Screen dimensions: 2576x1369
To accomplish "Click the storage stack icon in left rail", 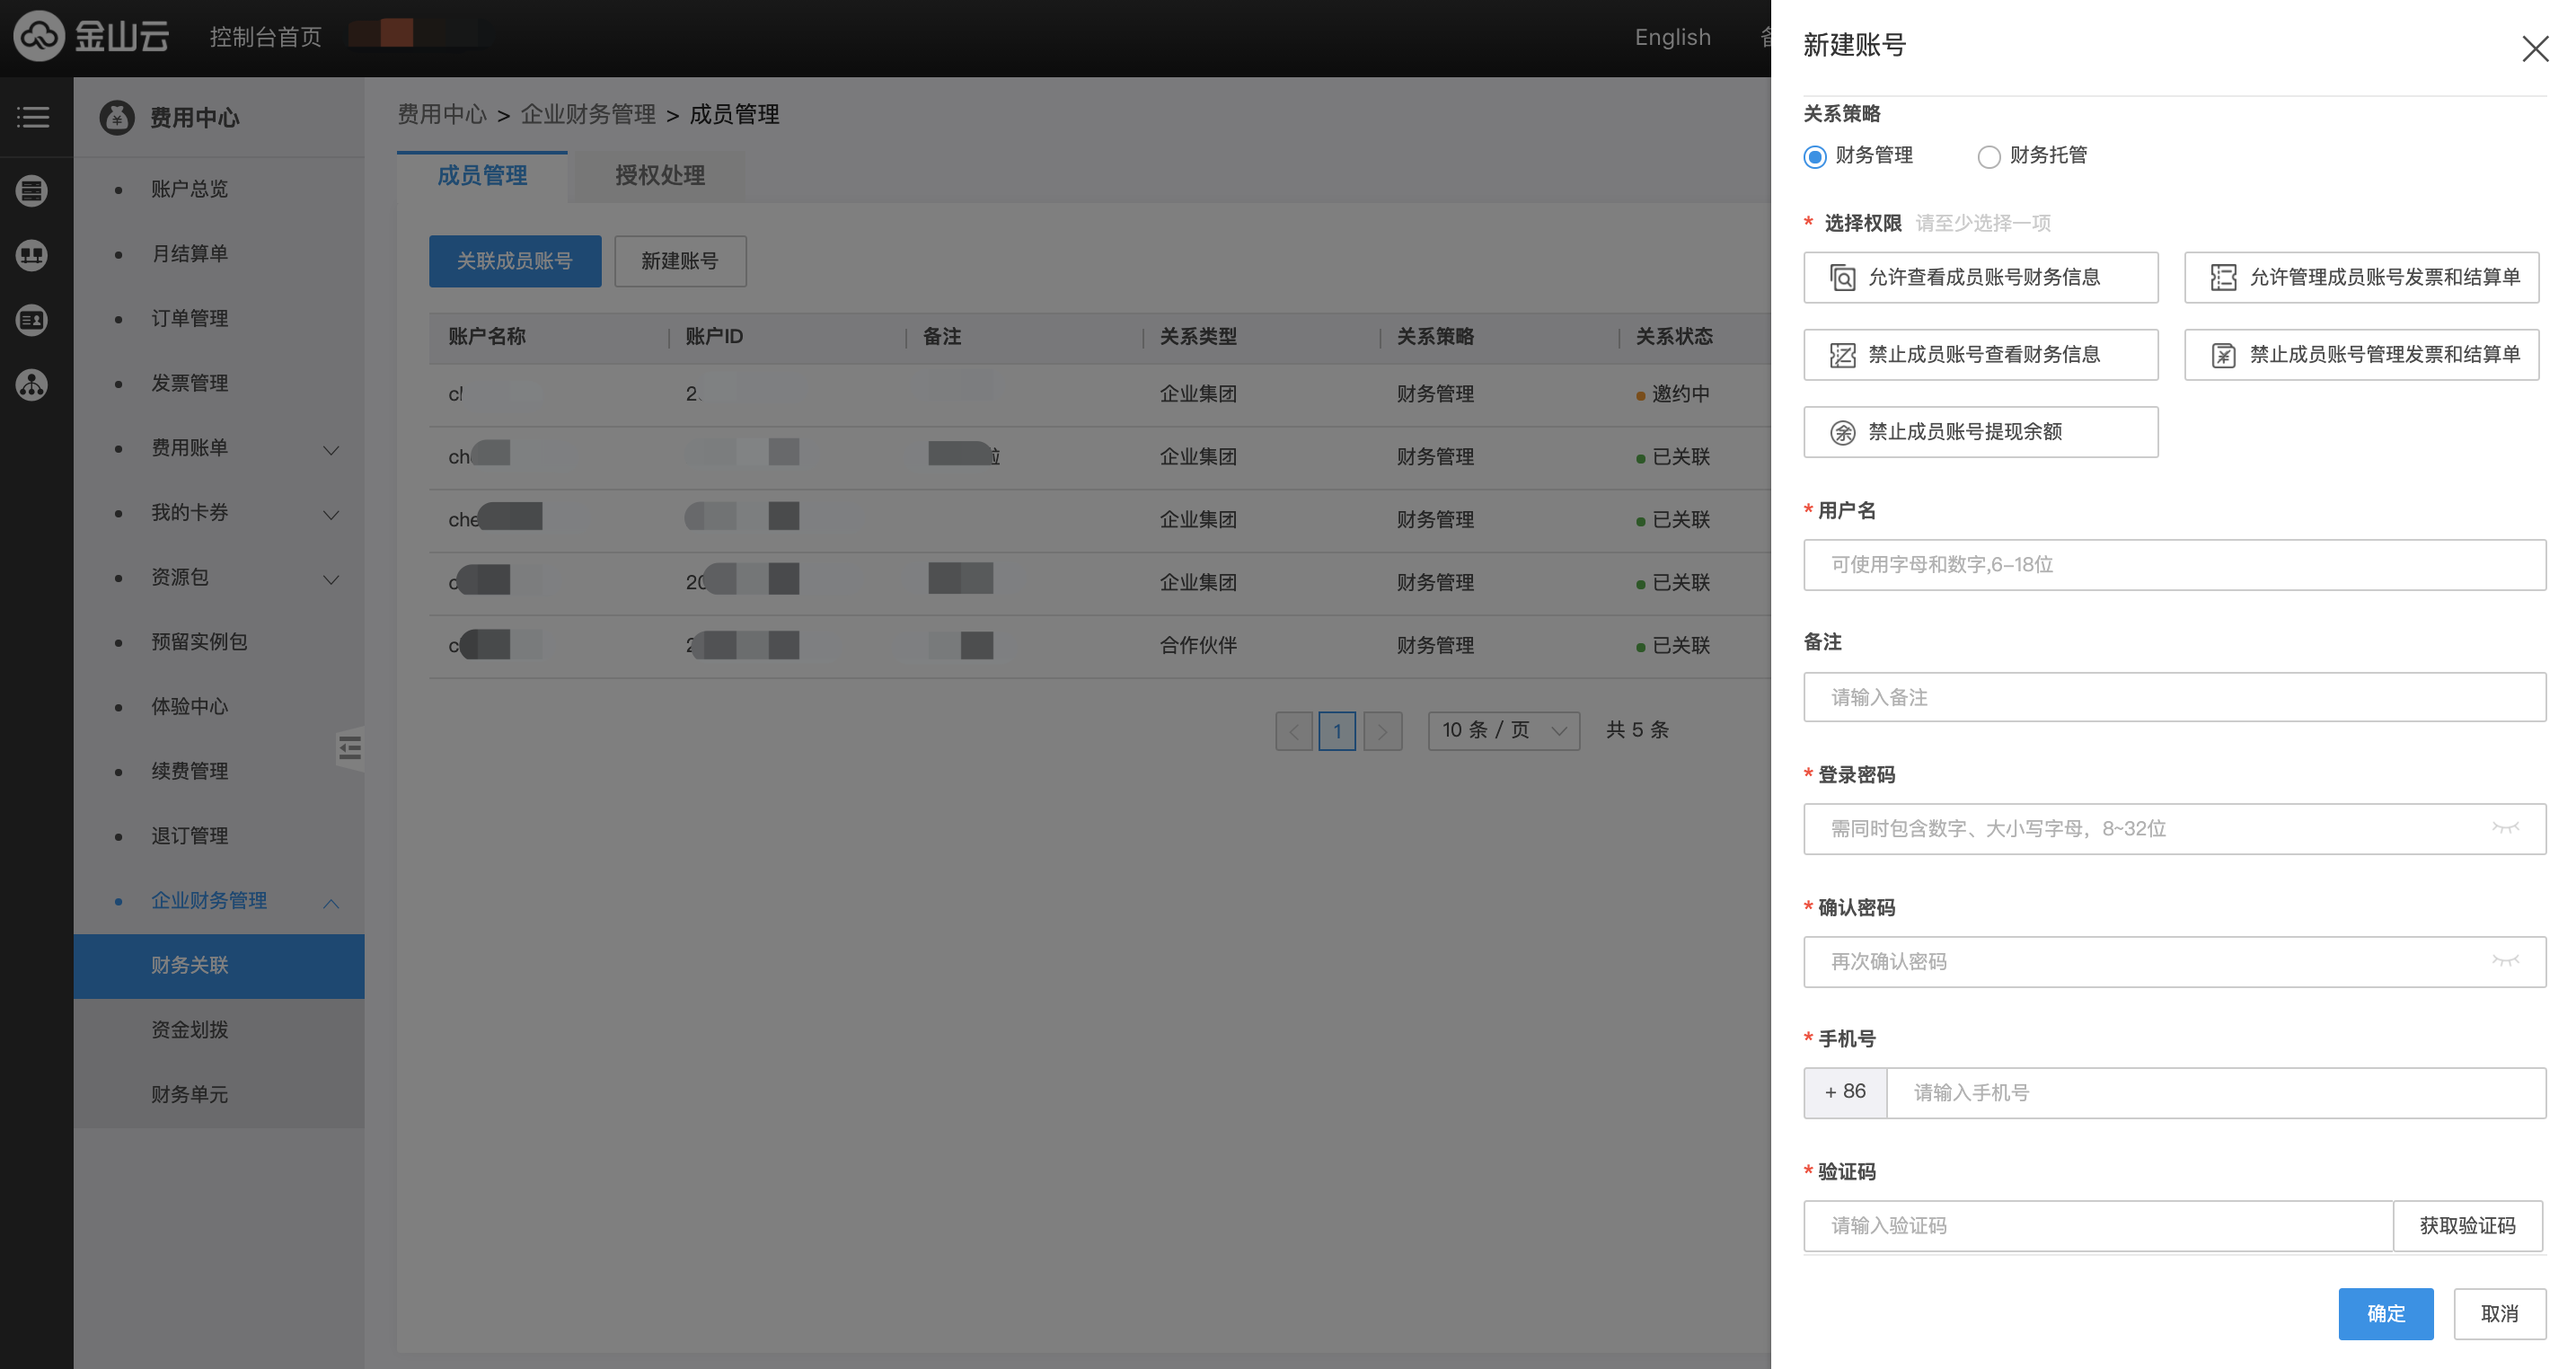I will tap(32, 190).
